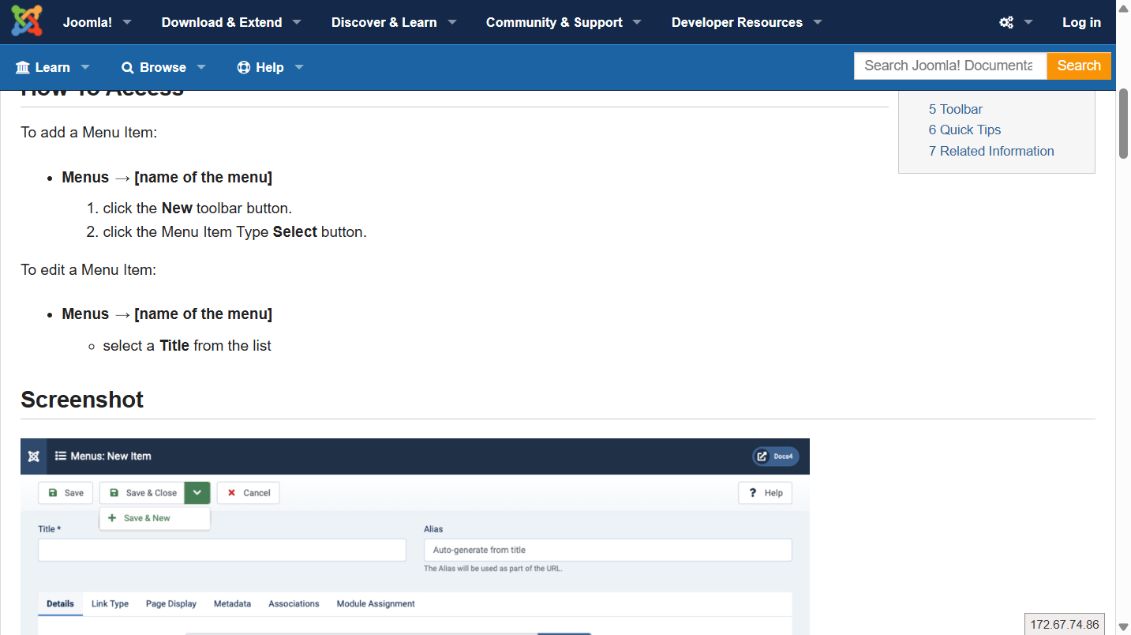Click the 172.67.74.86 IP label
This screenshot has width=1131, height=635.
click(x=1064, y=624)
